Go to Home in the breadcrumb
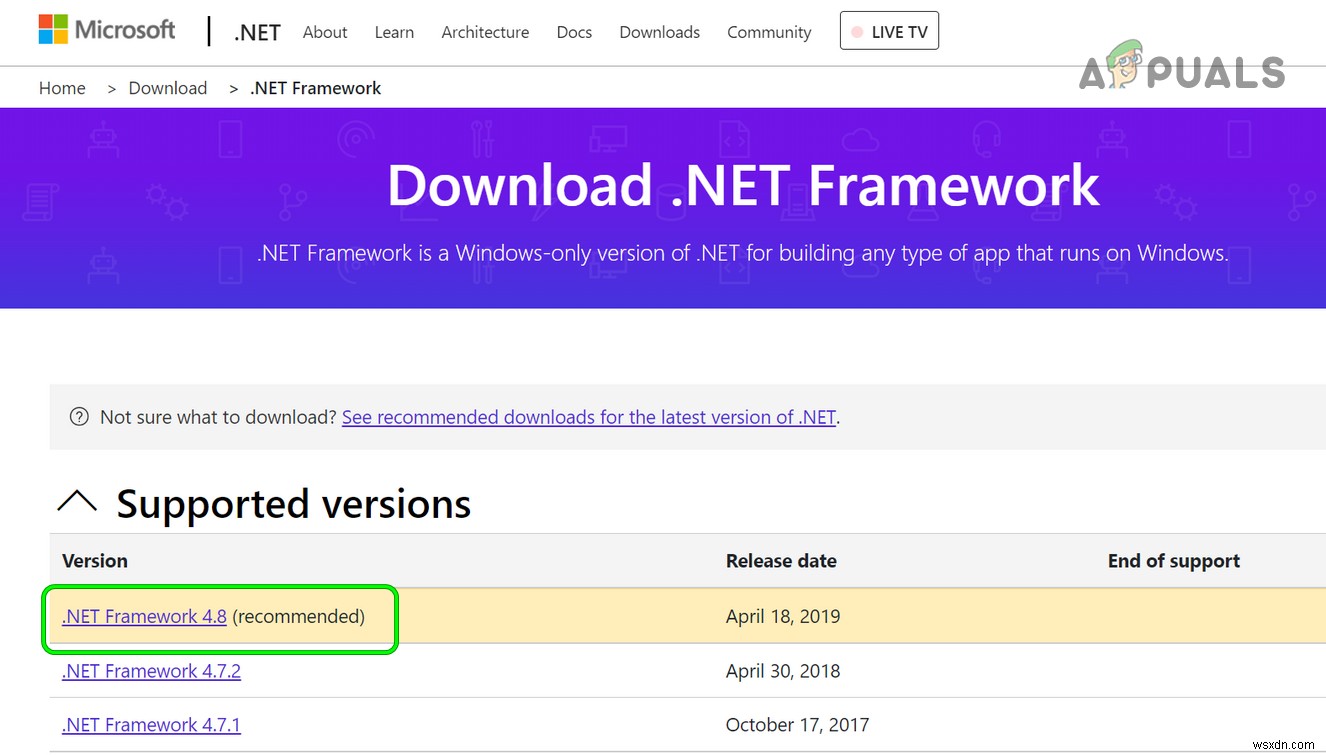 click(x=62, y=88)
